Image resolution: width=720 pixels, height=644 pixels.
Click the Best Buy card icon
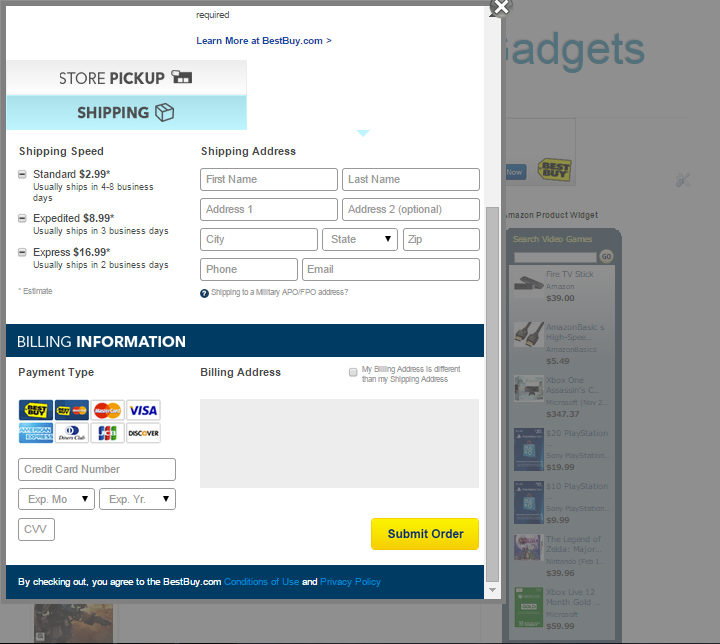point(36,410)
